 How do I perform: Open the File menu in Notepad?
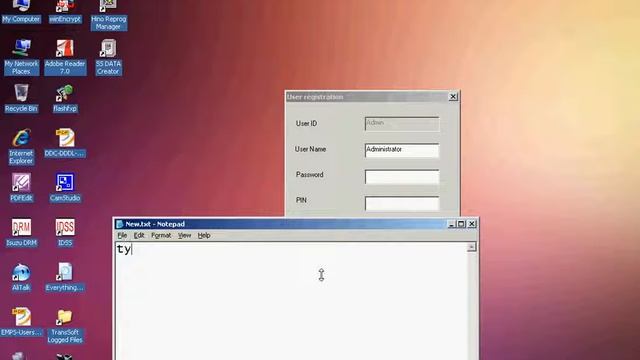point(122,236)
